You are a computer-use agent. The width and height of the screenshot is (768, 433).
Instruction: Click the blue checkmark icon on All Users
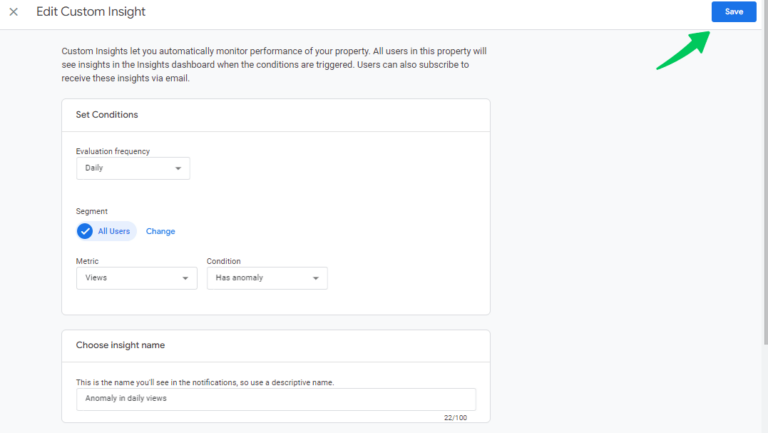[x=85, y=231]
